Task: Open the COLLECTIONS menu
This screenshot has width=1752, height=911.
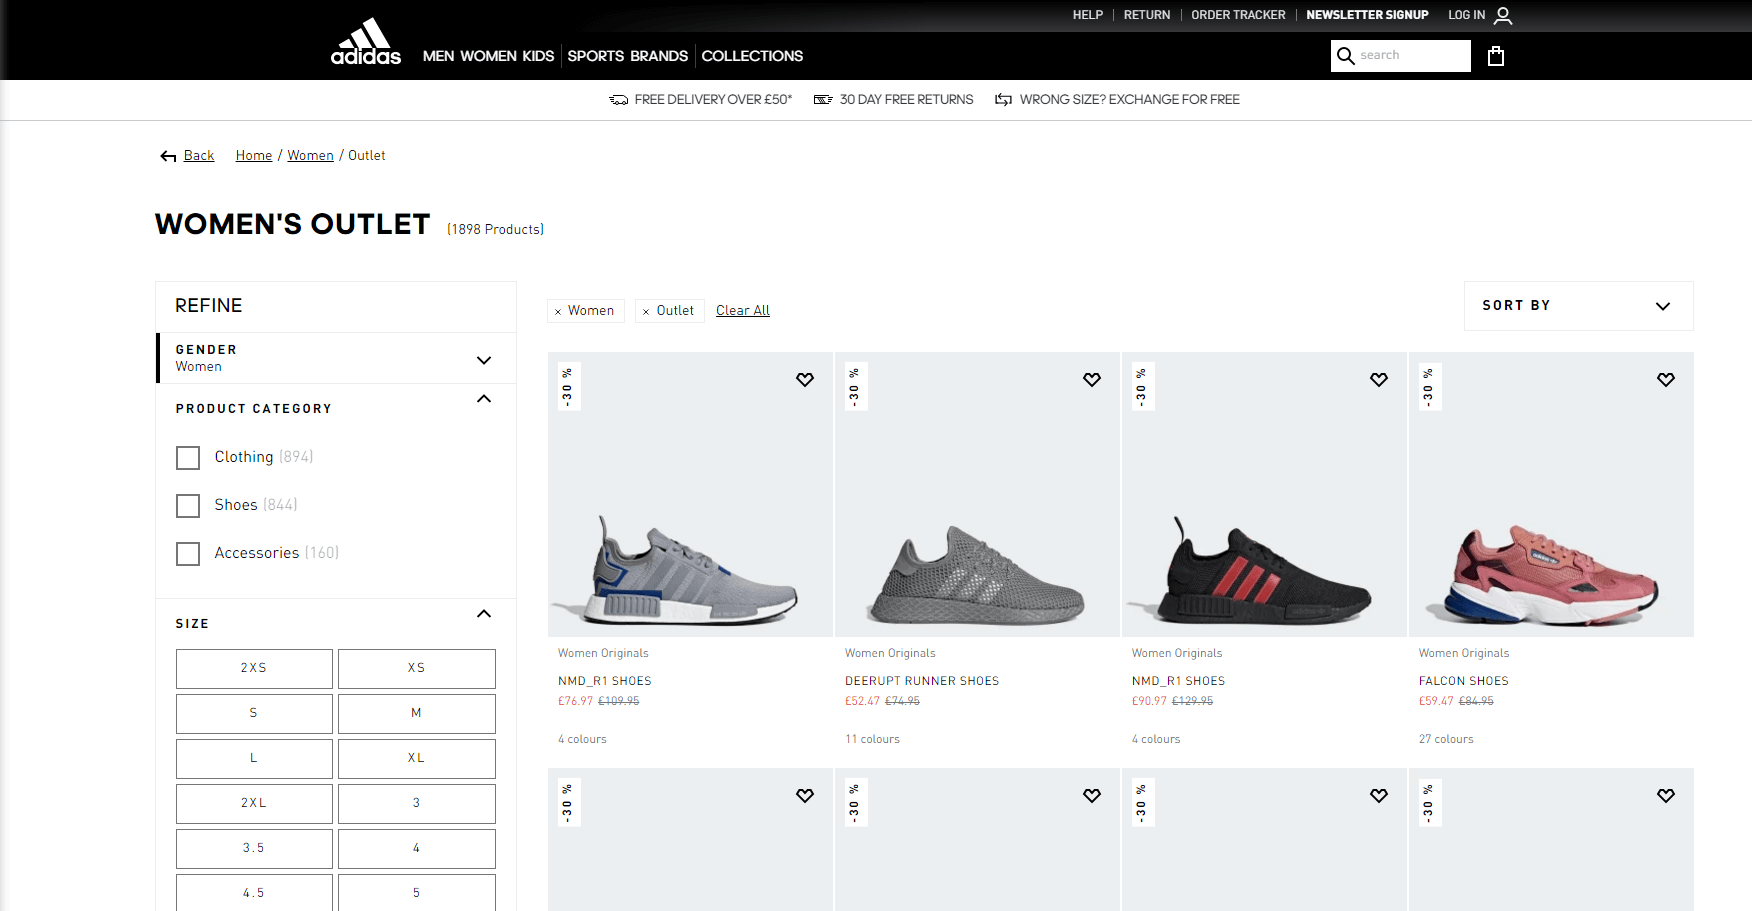Action: tap(752, 56)
